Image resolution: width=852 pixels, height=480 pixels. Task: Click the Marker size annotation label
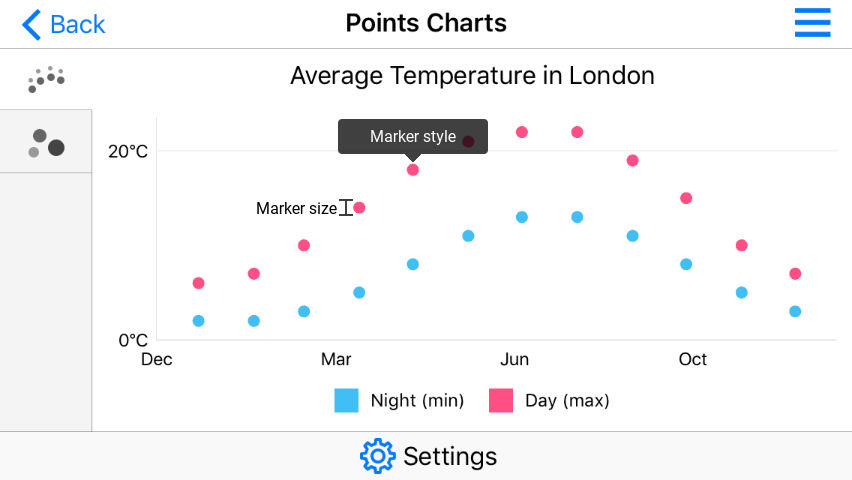click(x=296, y=208)
